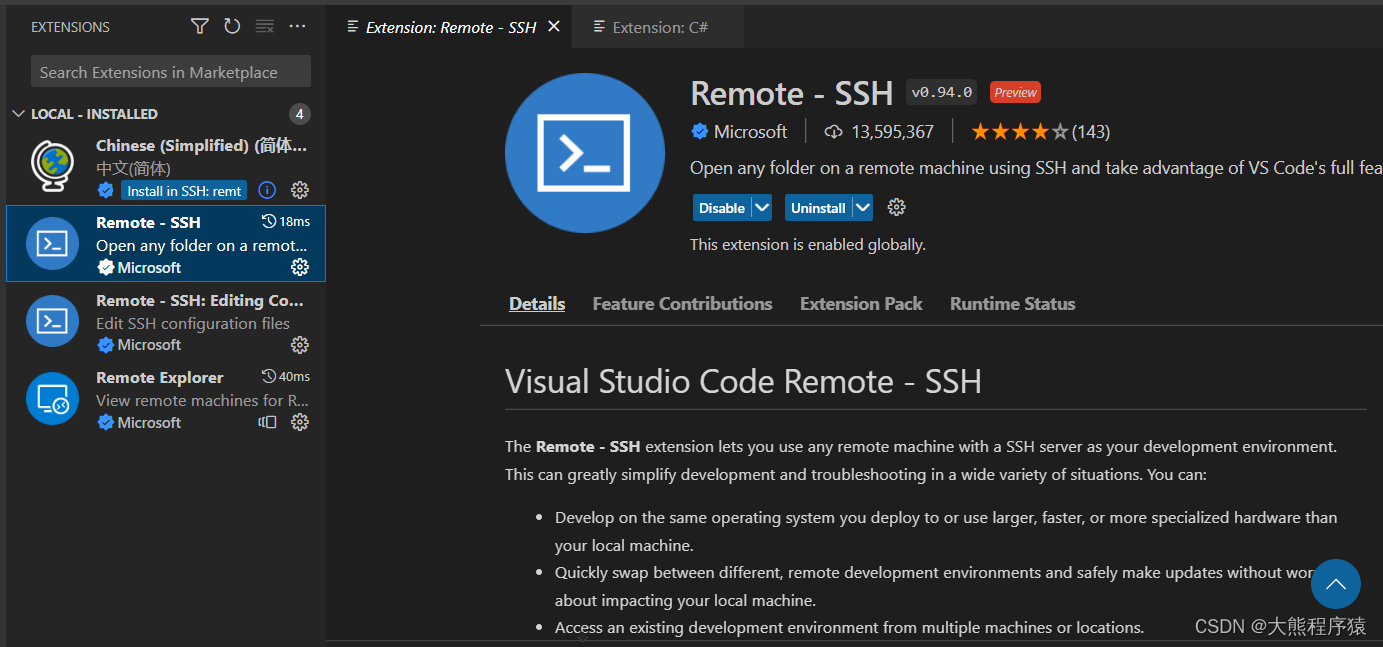Open the Microsoft publisher link in header

pos(750,132)
